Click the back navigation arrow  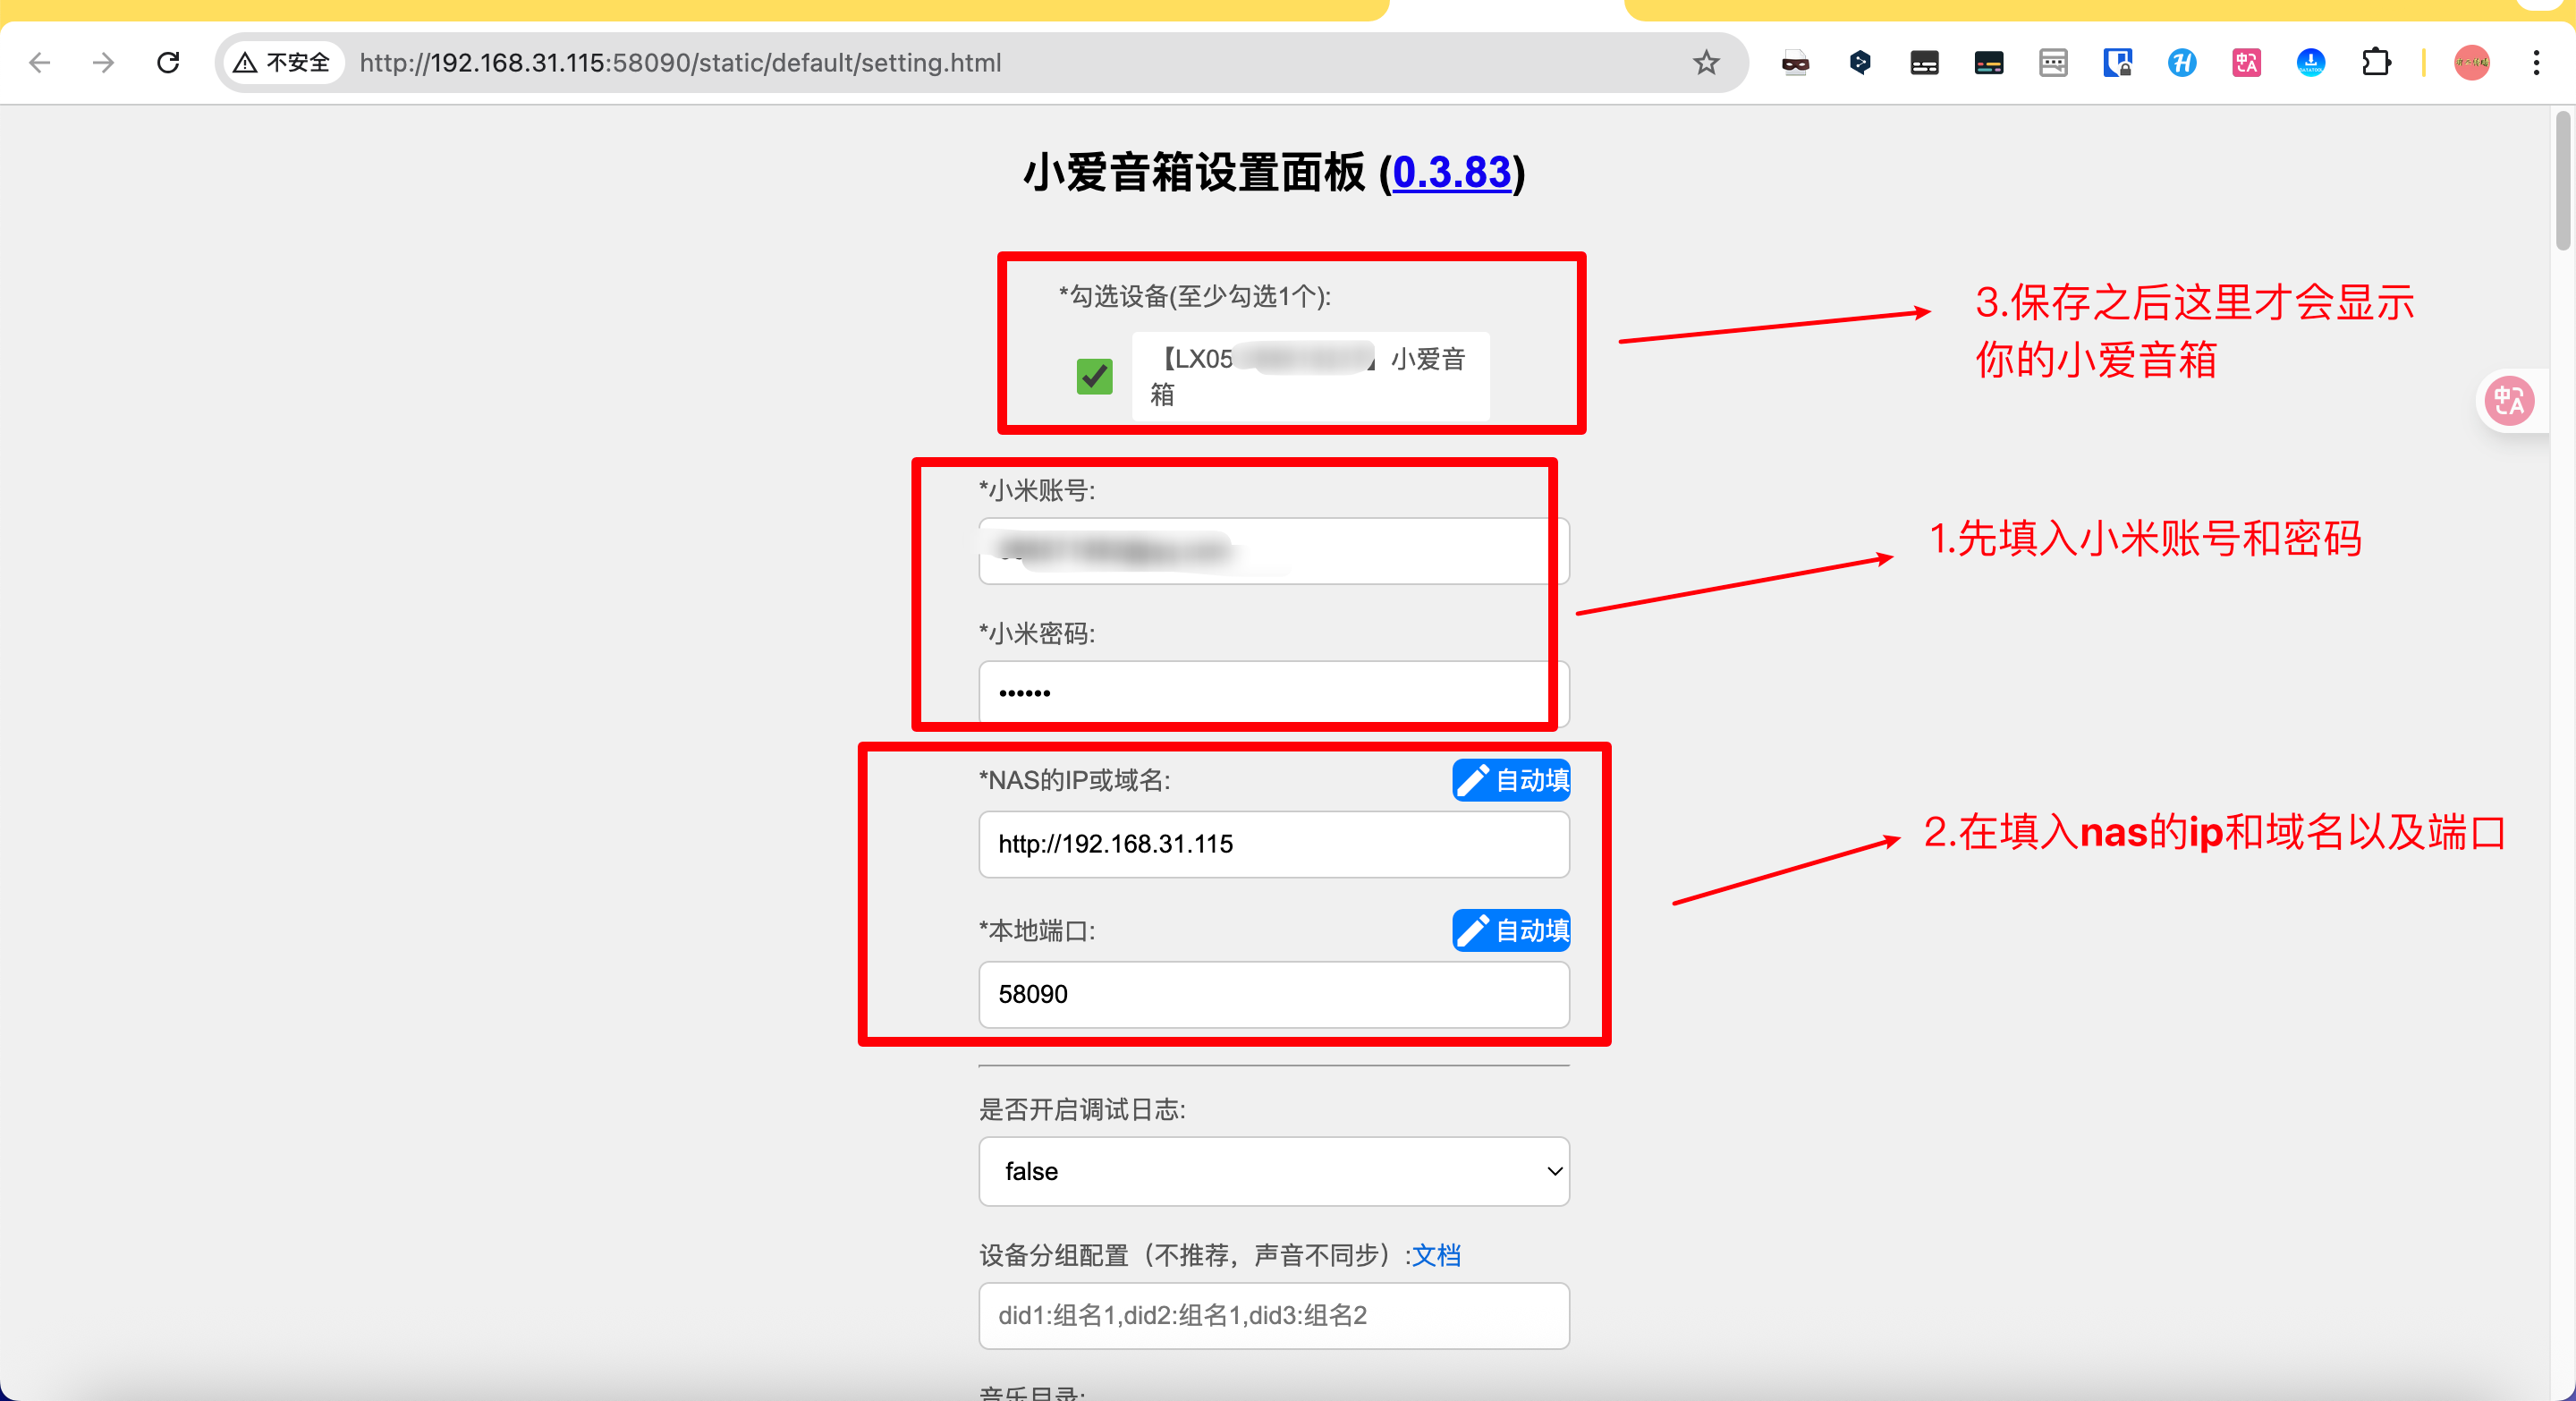39,62
